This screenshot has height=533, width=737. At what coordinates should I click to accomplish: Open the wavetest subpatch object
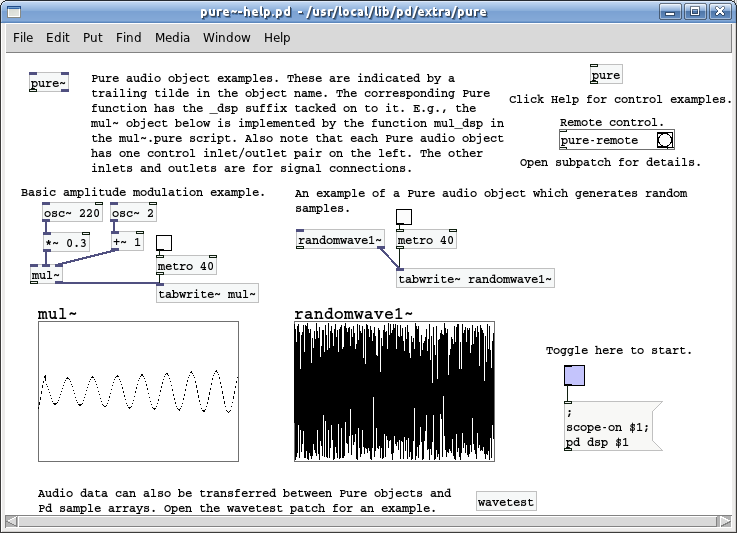click(x=506, y=502)
